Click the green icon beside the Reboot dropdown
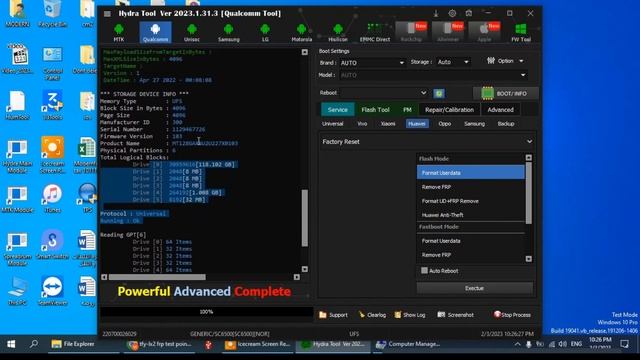This screenshot has width=640, height=360. (x=439, y=93)
